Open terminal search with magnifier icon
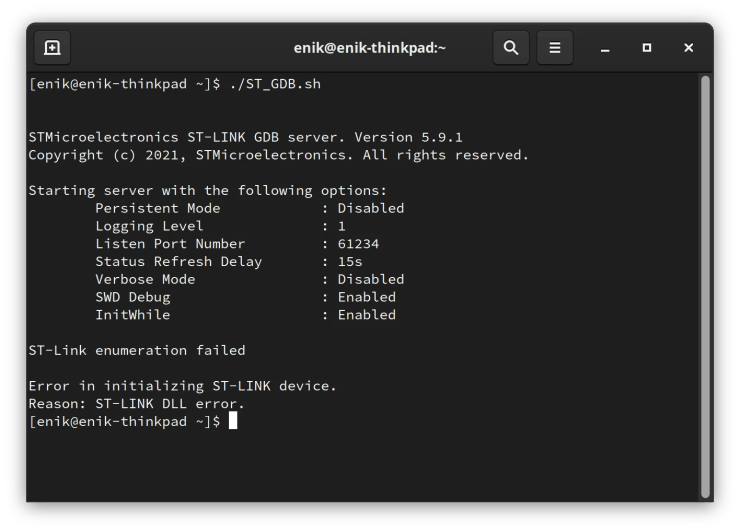The image size is (740, 531). (511, 48)
